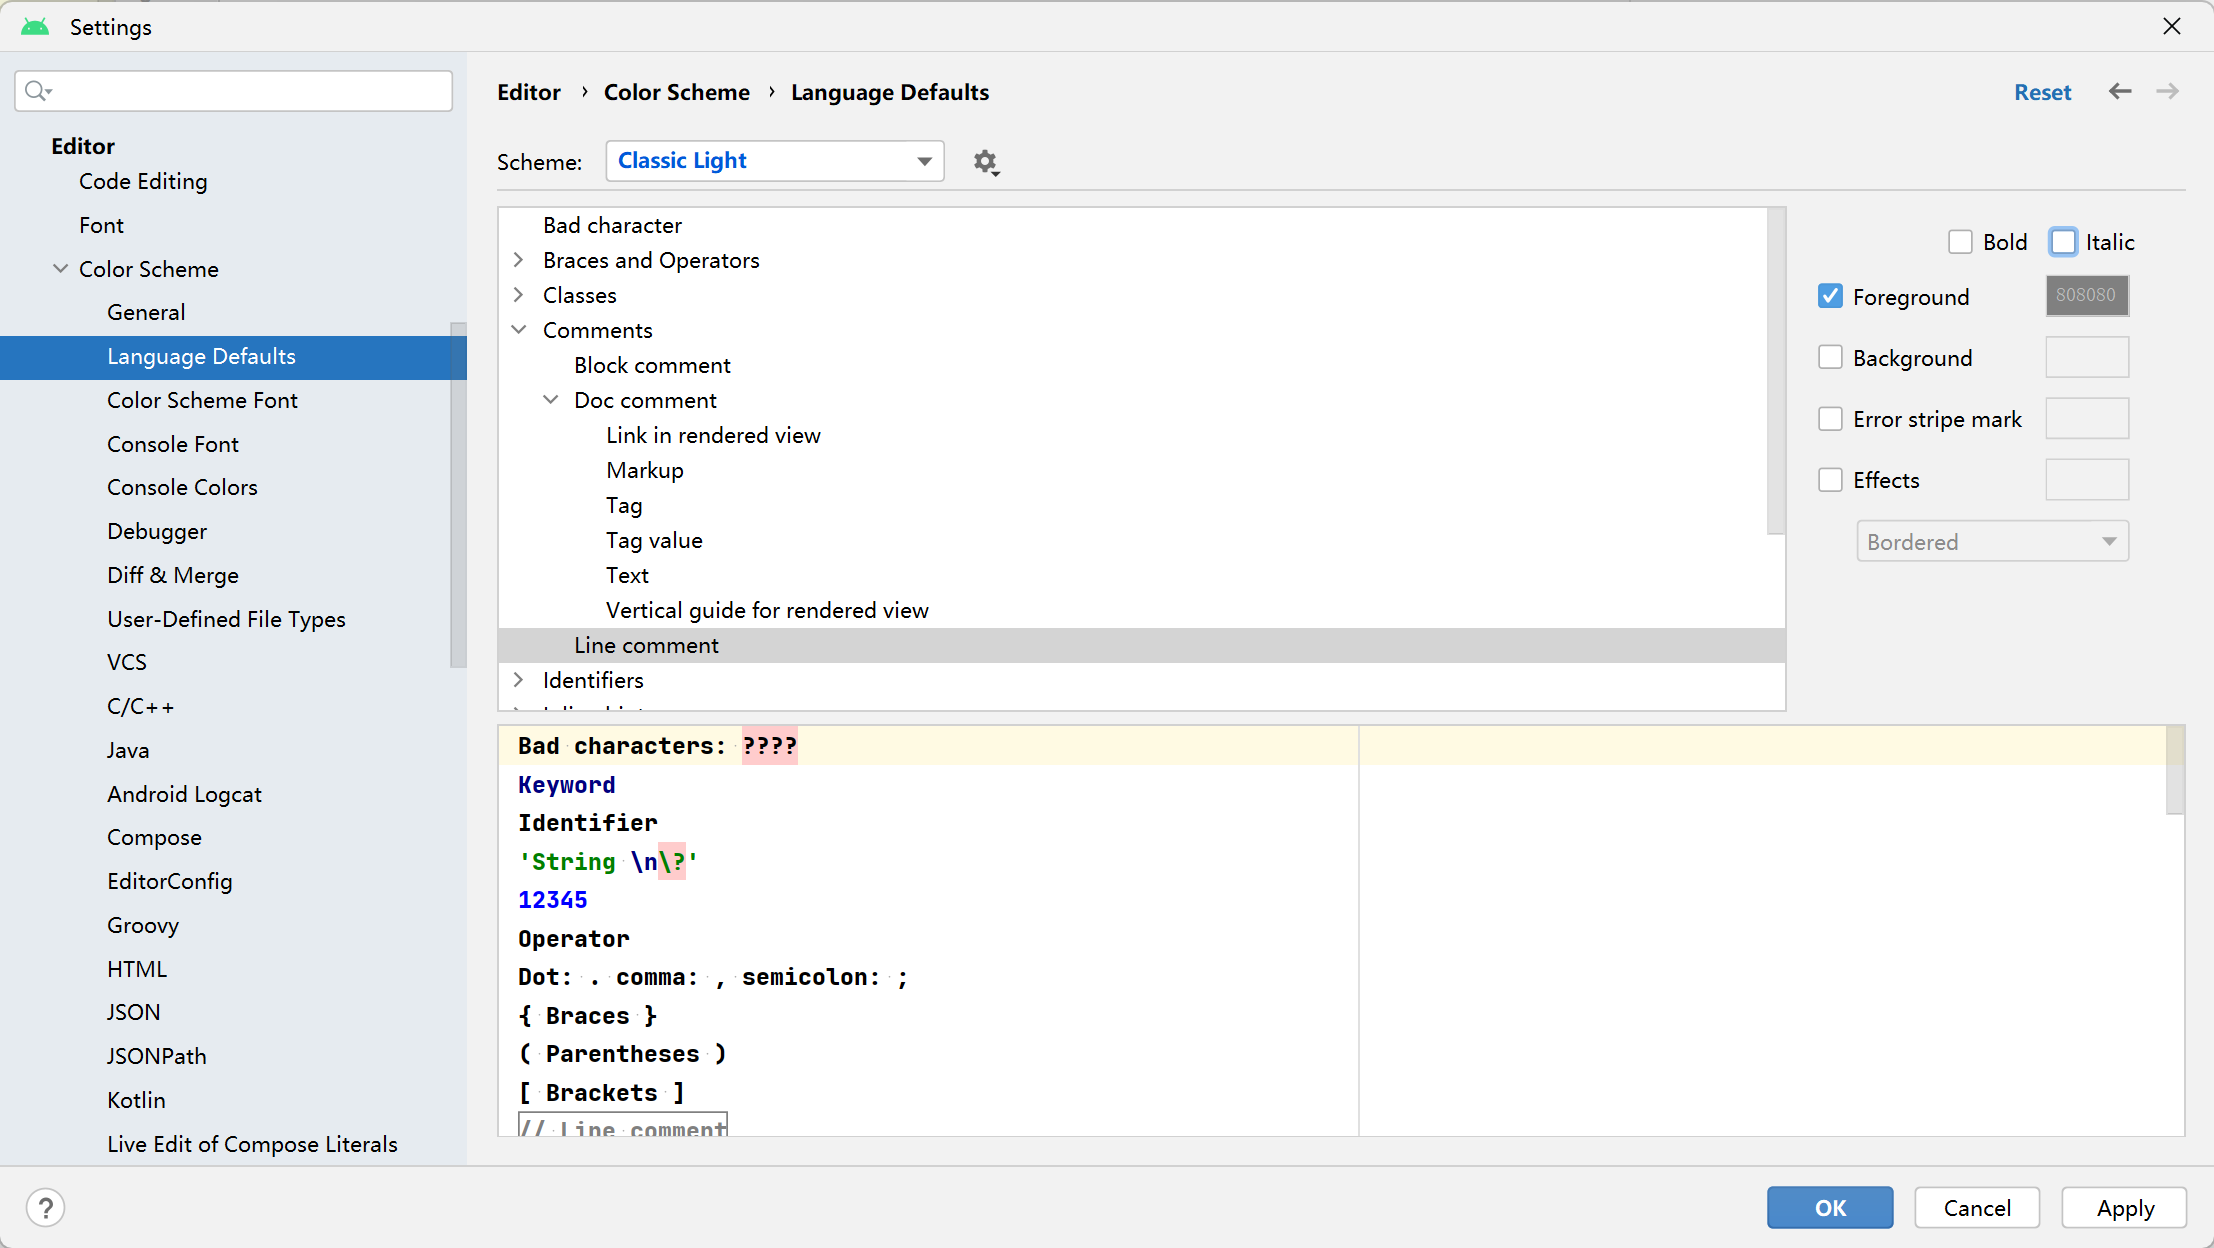Open JSON color settings
Image resolution: width=2214 pixels, height=1248 pixels.
point(133,1012)
